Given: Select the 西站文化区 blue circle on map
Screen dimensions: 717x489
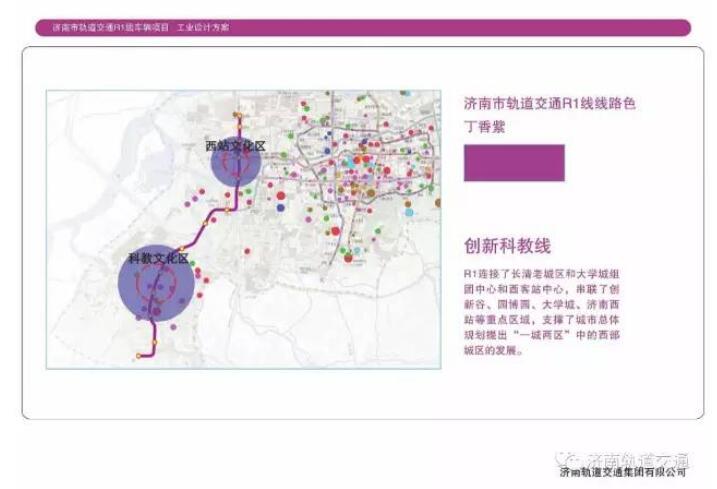Looking at the screenshot, I should [x=235, y=161].
